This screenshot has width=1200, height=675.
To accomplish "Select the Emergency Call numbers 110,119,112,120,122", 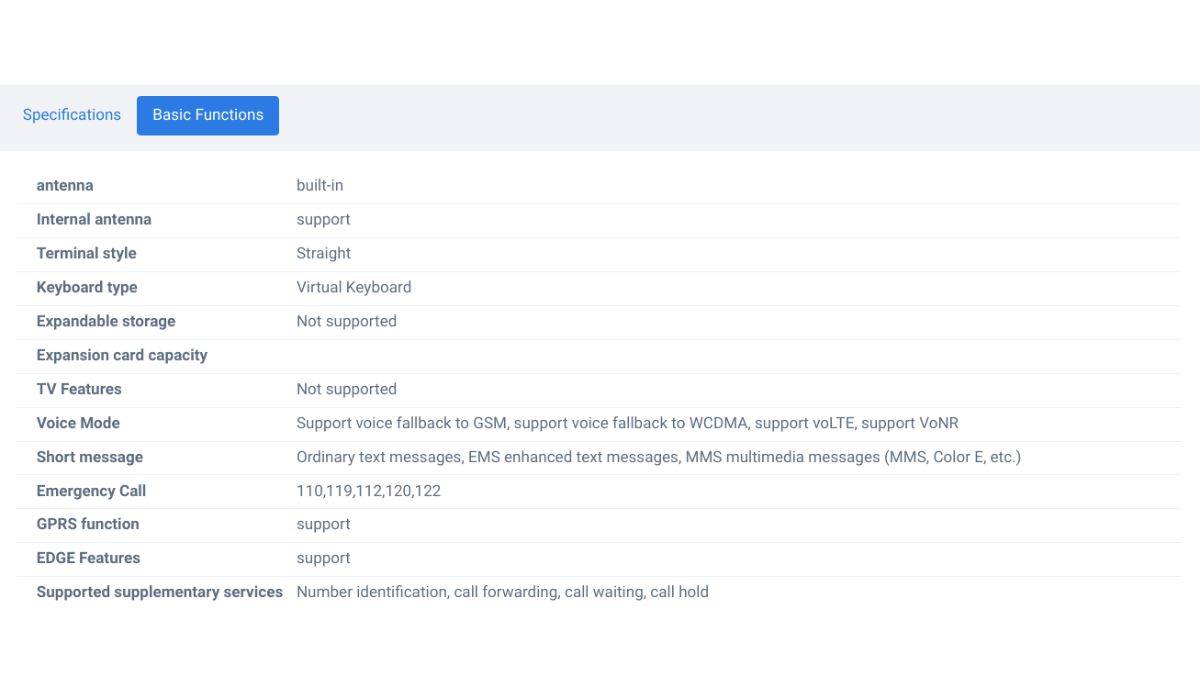I will pyautogui.click(x=368, y=491).
